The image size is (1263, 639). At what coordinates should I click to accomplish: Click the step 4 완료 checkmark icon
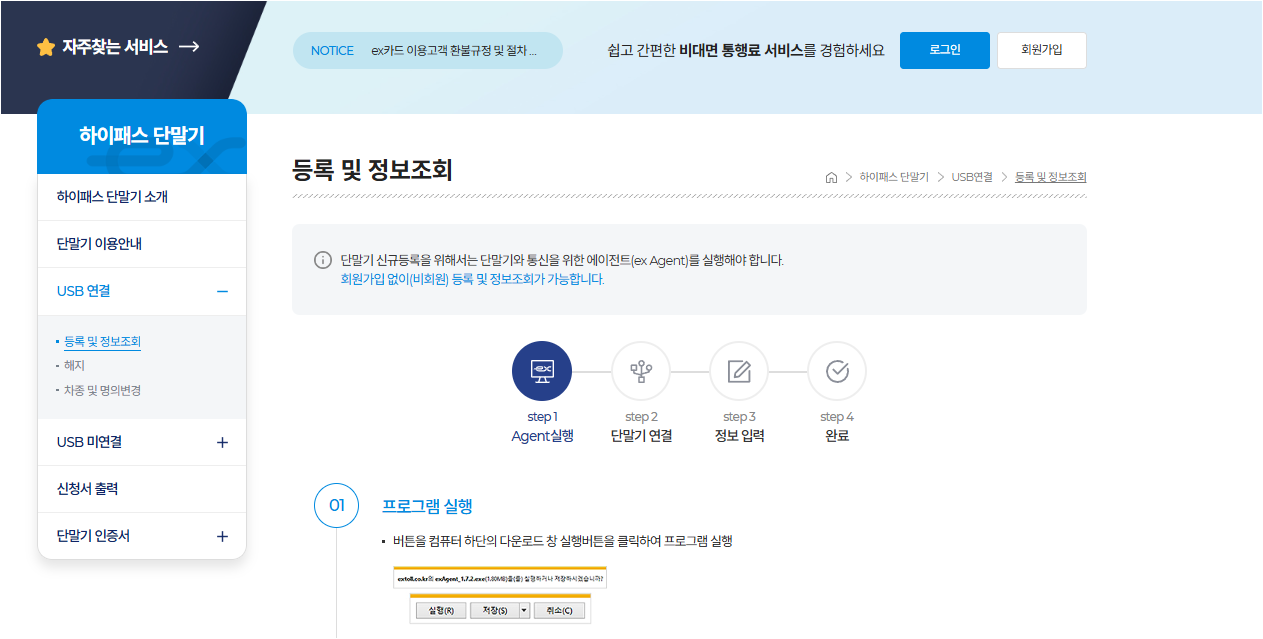(837, 369)
